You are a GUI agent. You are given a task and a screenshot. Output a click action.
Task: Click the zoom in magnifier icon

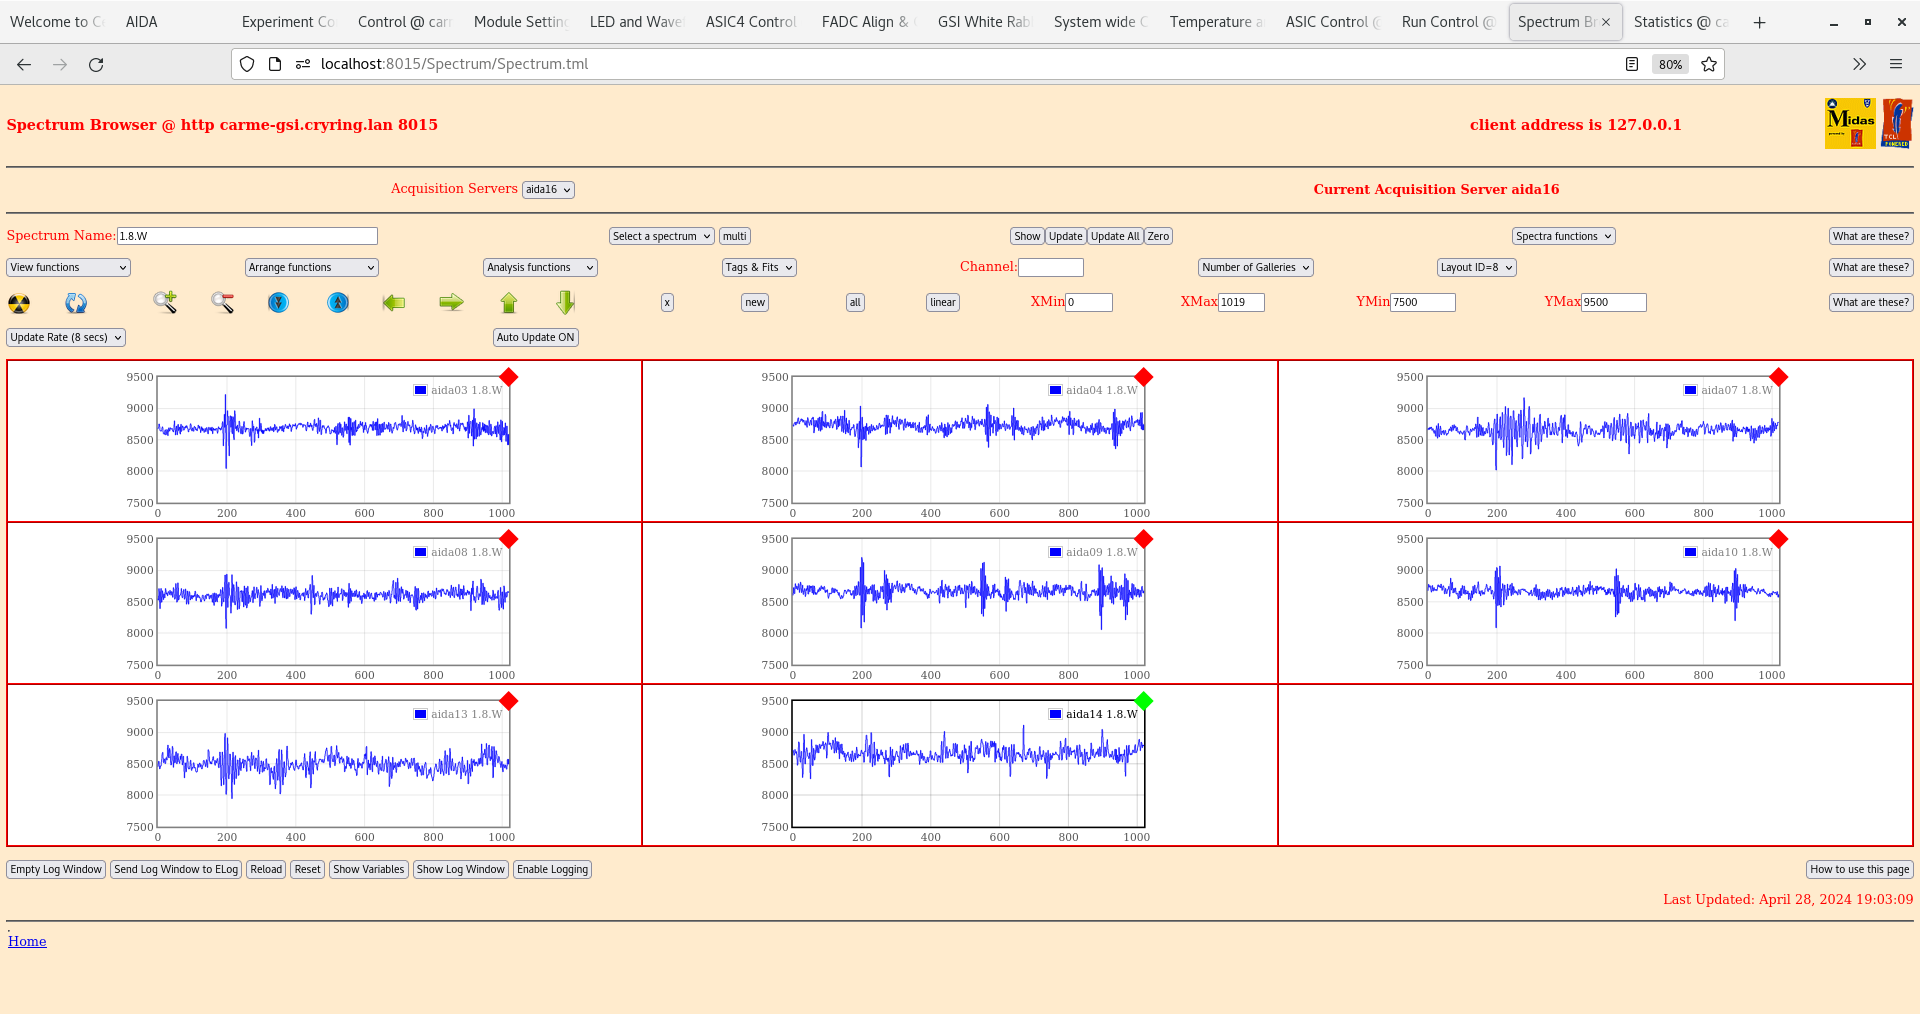point(165,302)
